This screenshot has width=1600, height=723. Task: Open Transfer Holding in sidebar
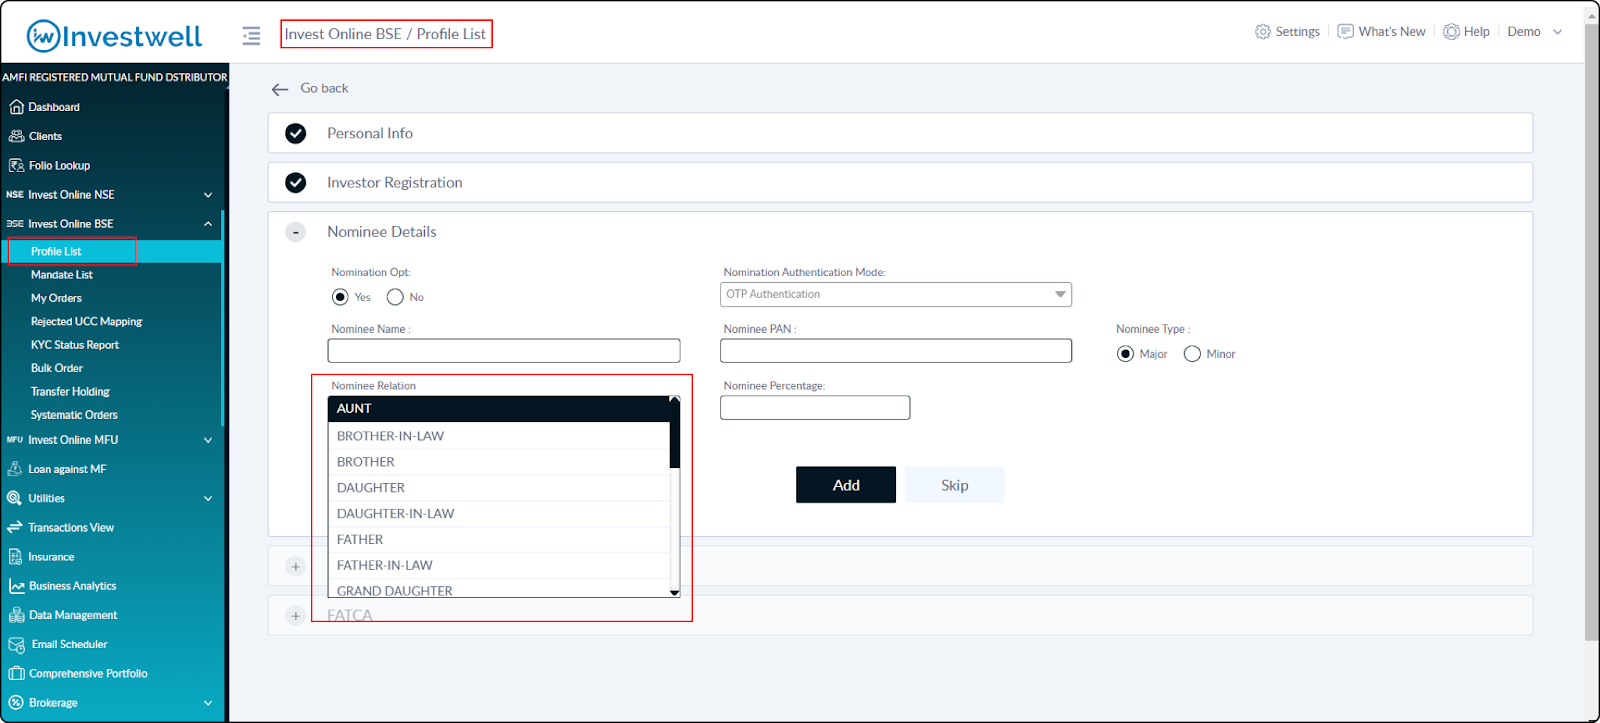click(70, 392)
